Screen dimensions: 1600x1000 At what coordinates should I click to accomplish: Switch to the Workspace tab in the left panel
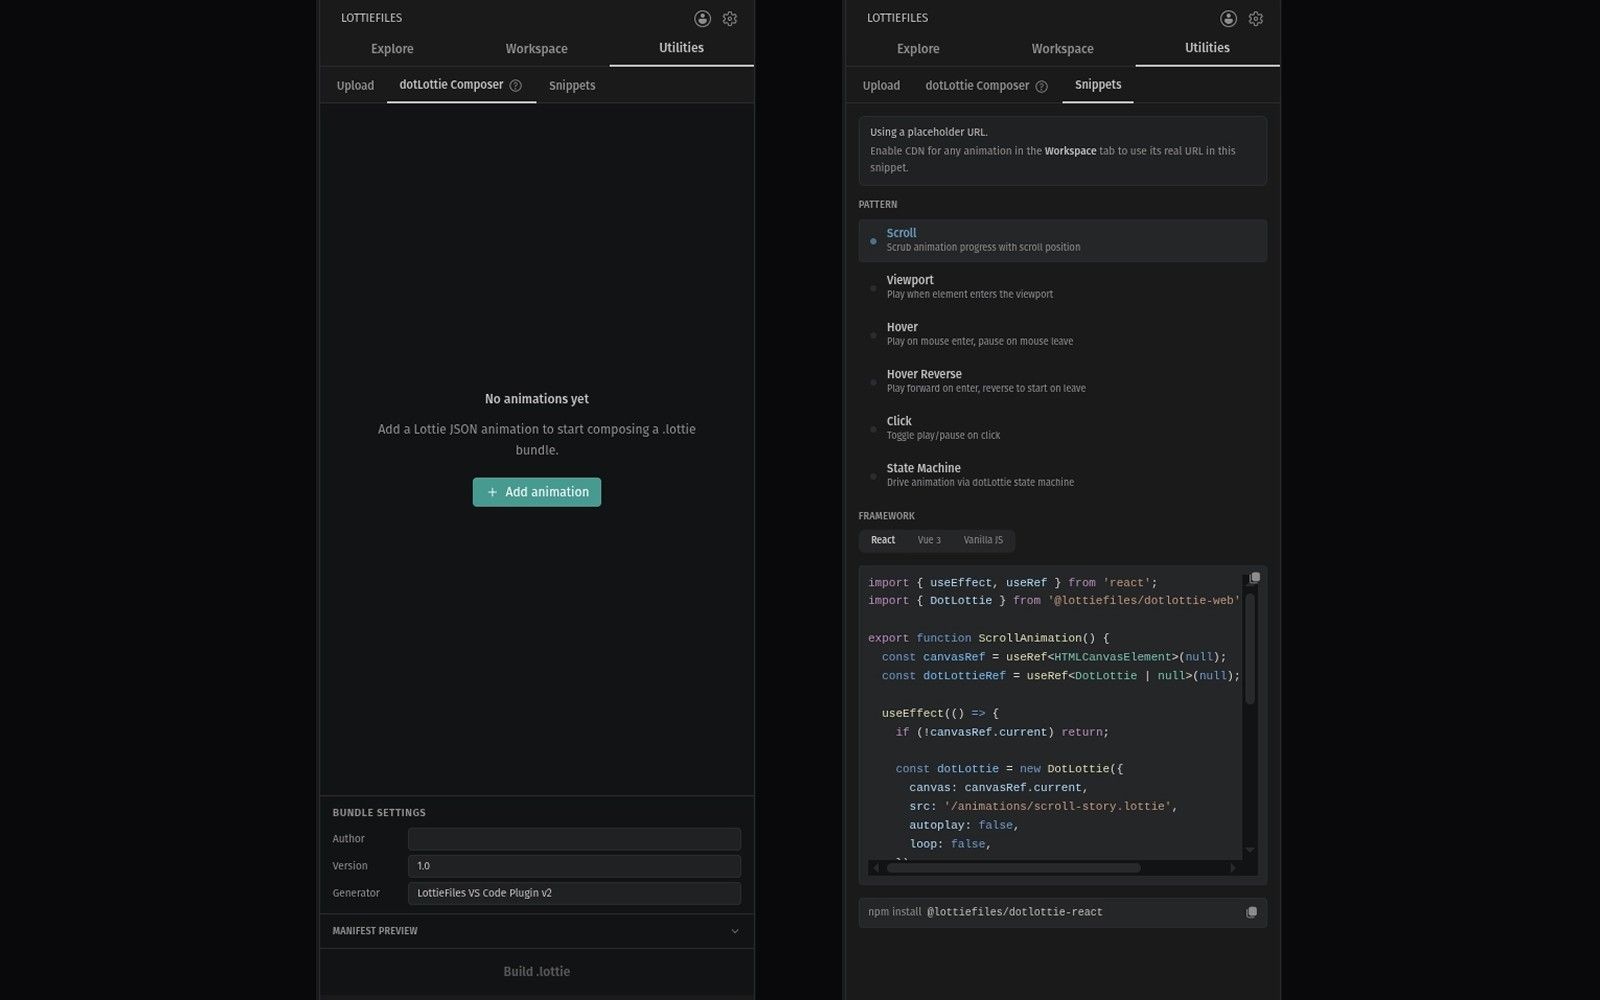[x=536, y=49]
